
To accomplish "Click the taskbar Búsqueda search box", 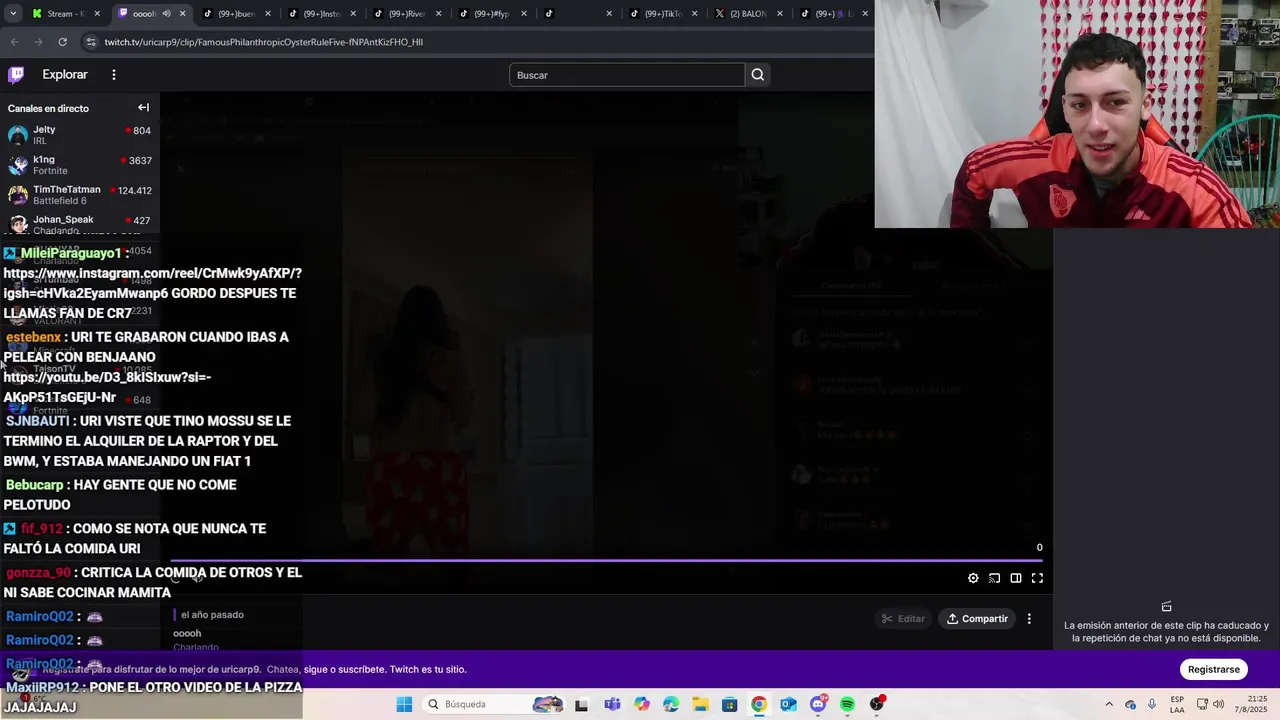I will click(x=494, y=704).
